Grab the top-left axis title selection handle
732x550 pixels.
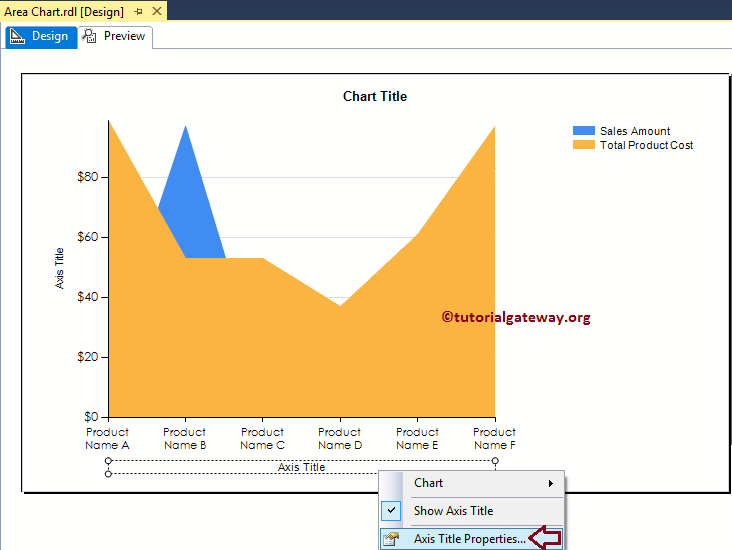[x=108, y=461]
